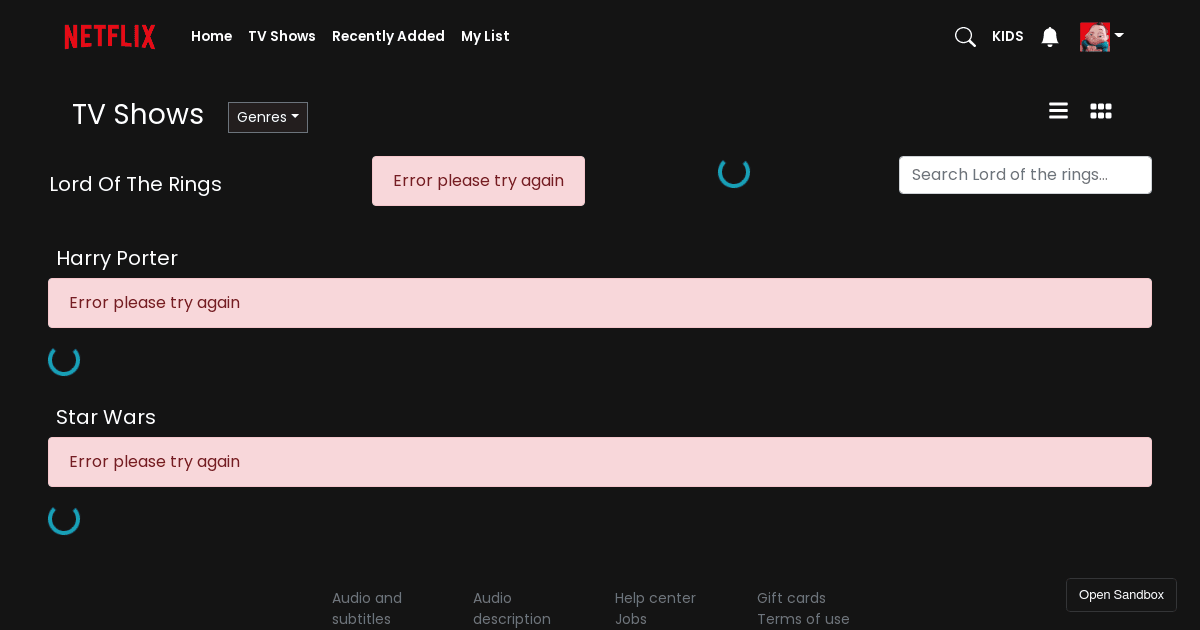
Task: Dismiss the Harry Porter error banner
Action: point(600,303)
